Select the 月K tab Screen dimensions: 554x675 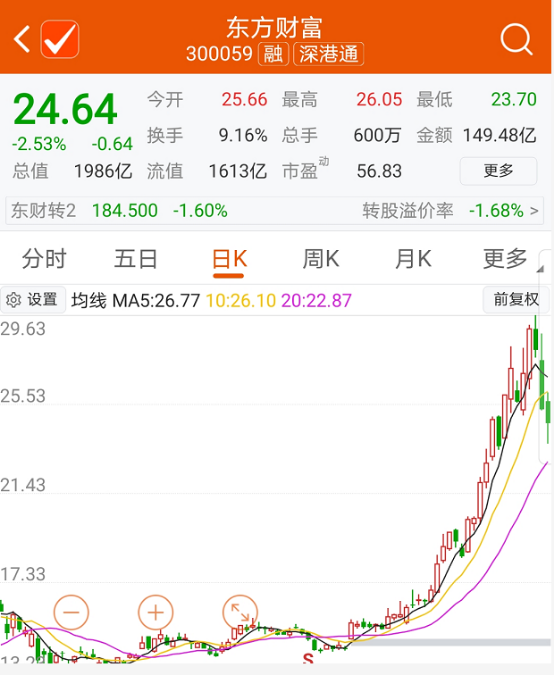click(413, 259)
